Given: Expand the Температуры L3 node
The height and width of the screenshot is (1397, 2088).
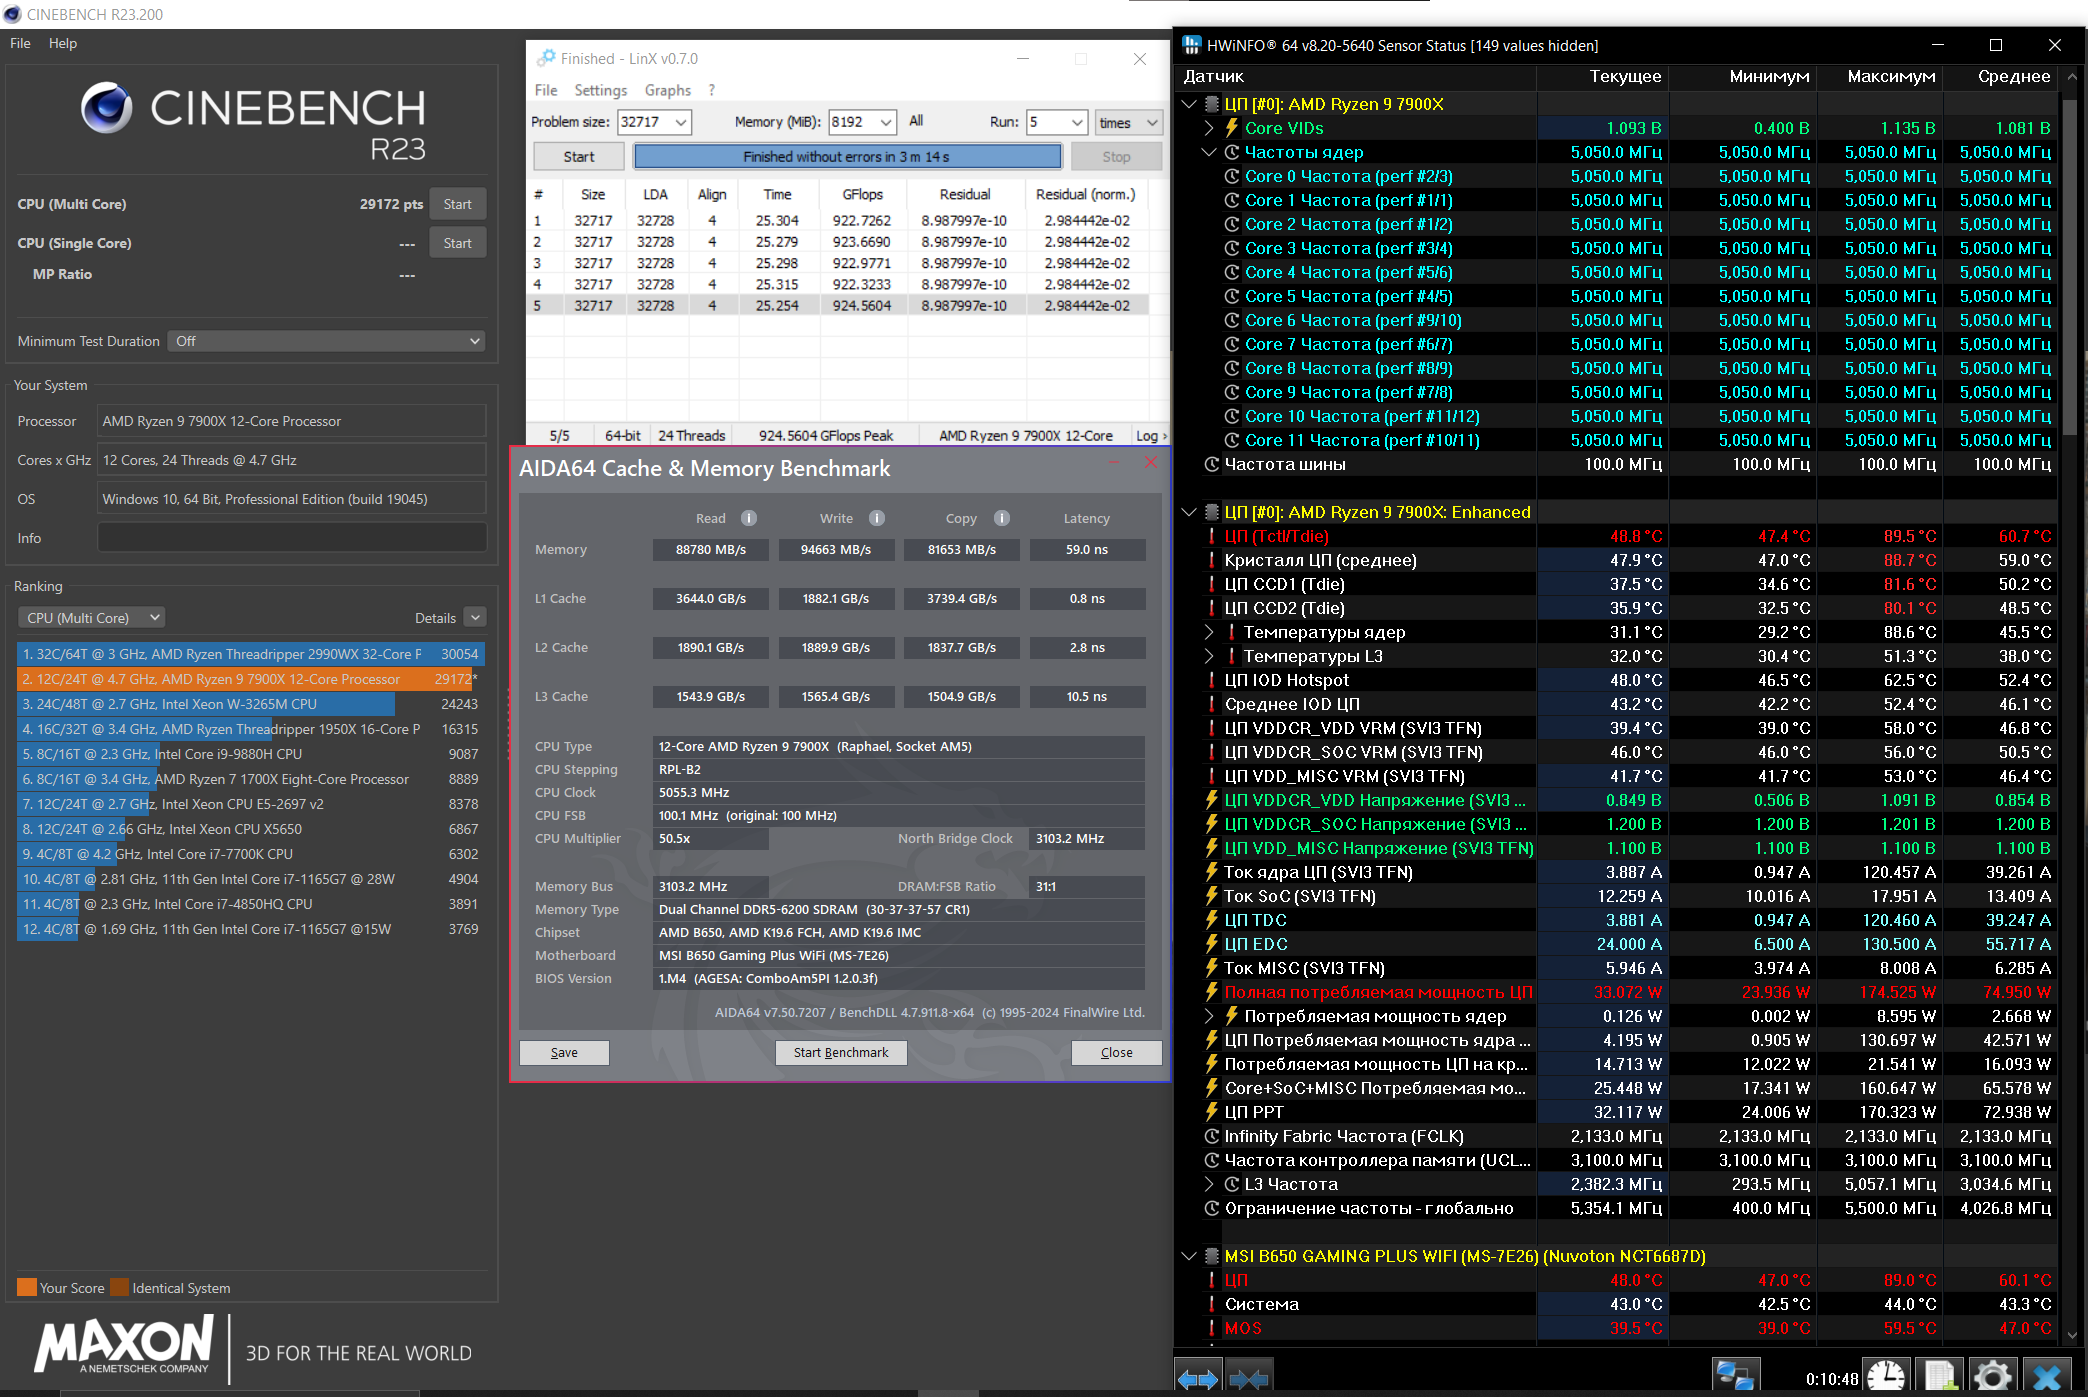Looking at the screenshot, I should [1209, 656].
